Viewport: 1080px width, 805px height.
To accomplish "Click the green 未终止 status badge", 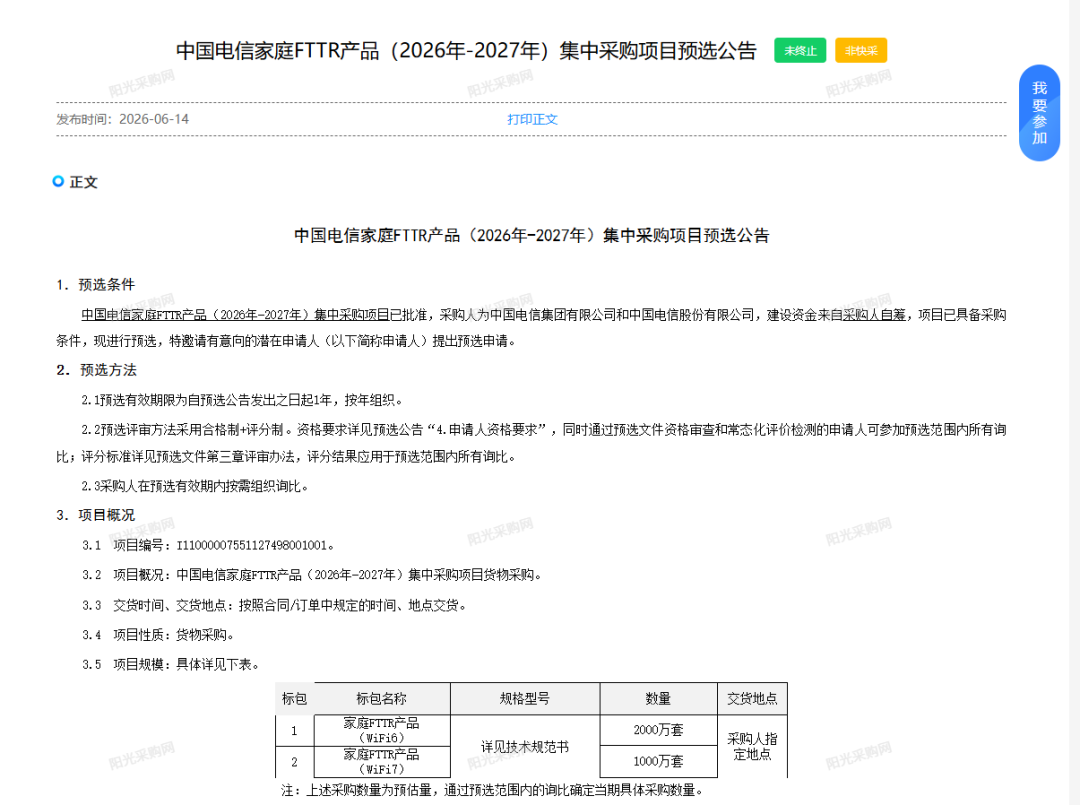I will click(x=800, y=50).
